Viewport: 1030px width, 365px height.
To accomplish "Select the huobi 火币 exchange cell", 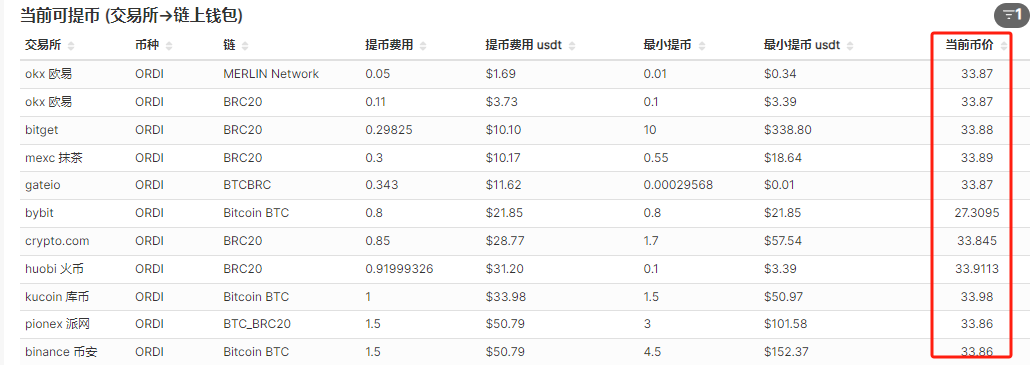I will (54, 268).
